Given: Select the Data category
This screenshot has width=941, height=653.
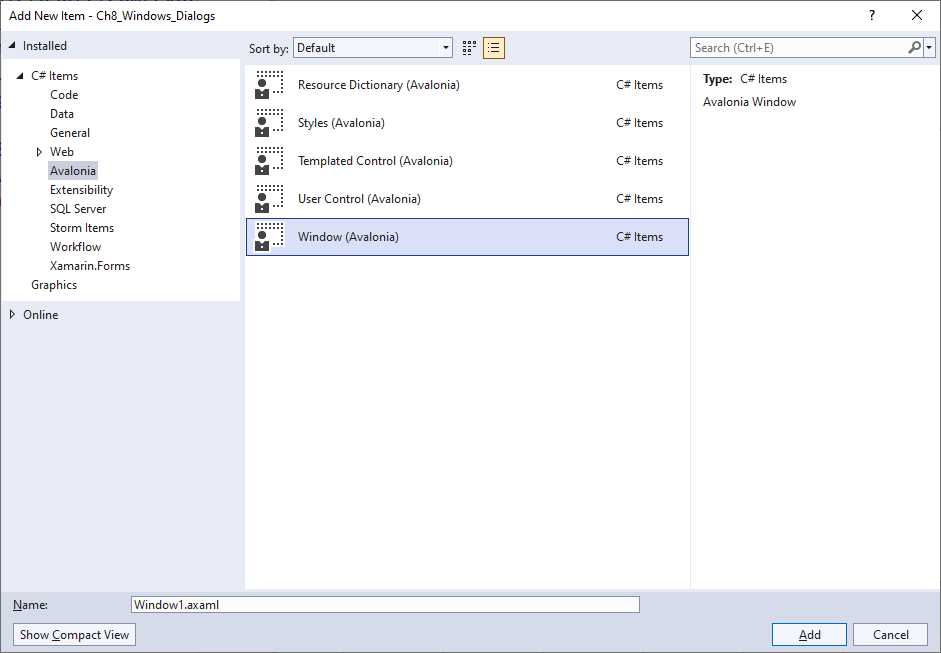Looking at the screenshot, I should (62, 114).
